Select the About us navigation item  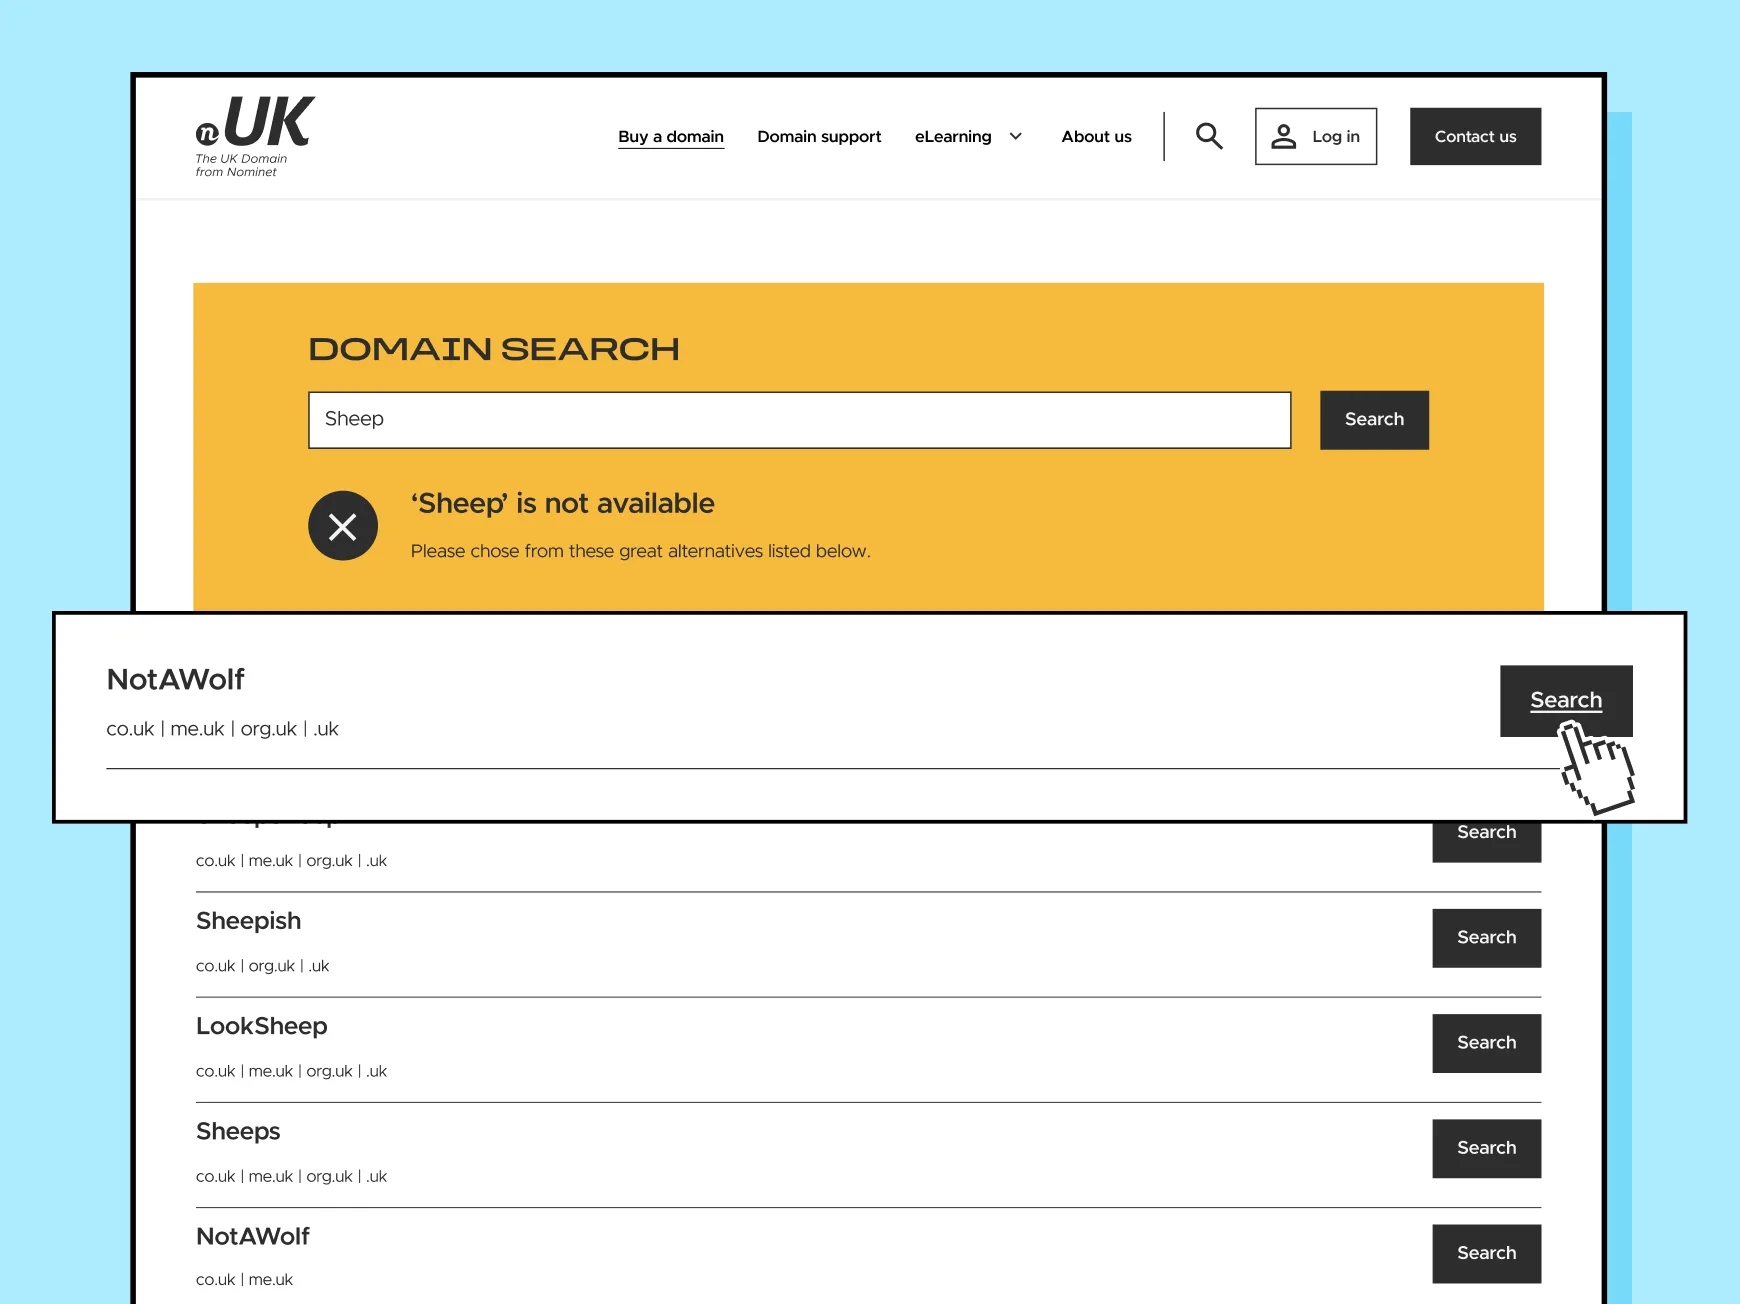tap(1096, 136)
